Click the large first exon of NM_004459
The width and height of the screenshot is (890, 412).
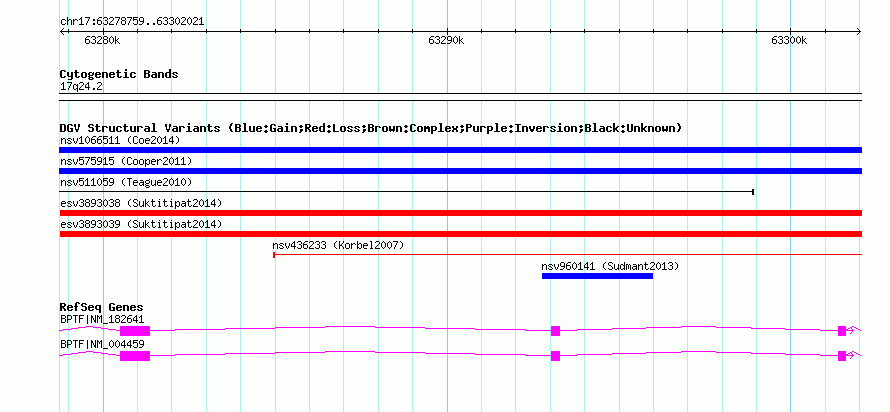[135, 356]
